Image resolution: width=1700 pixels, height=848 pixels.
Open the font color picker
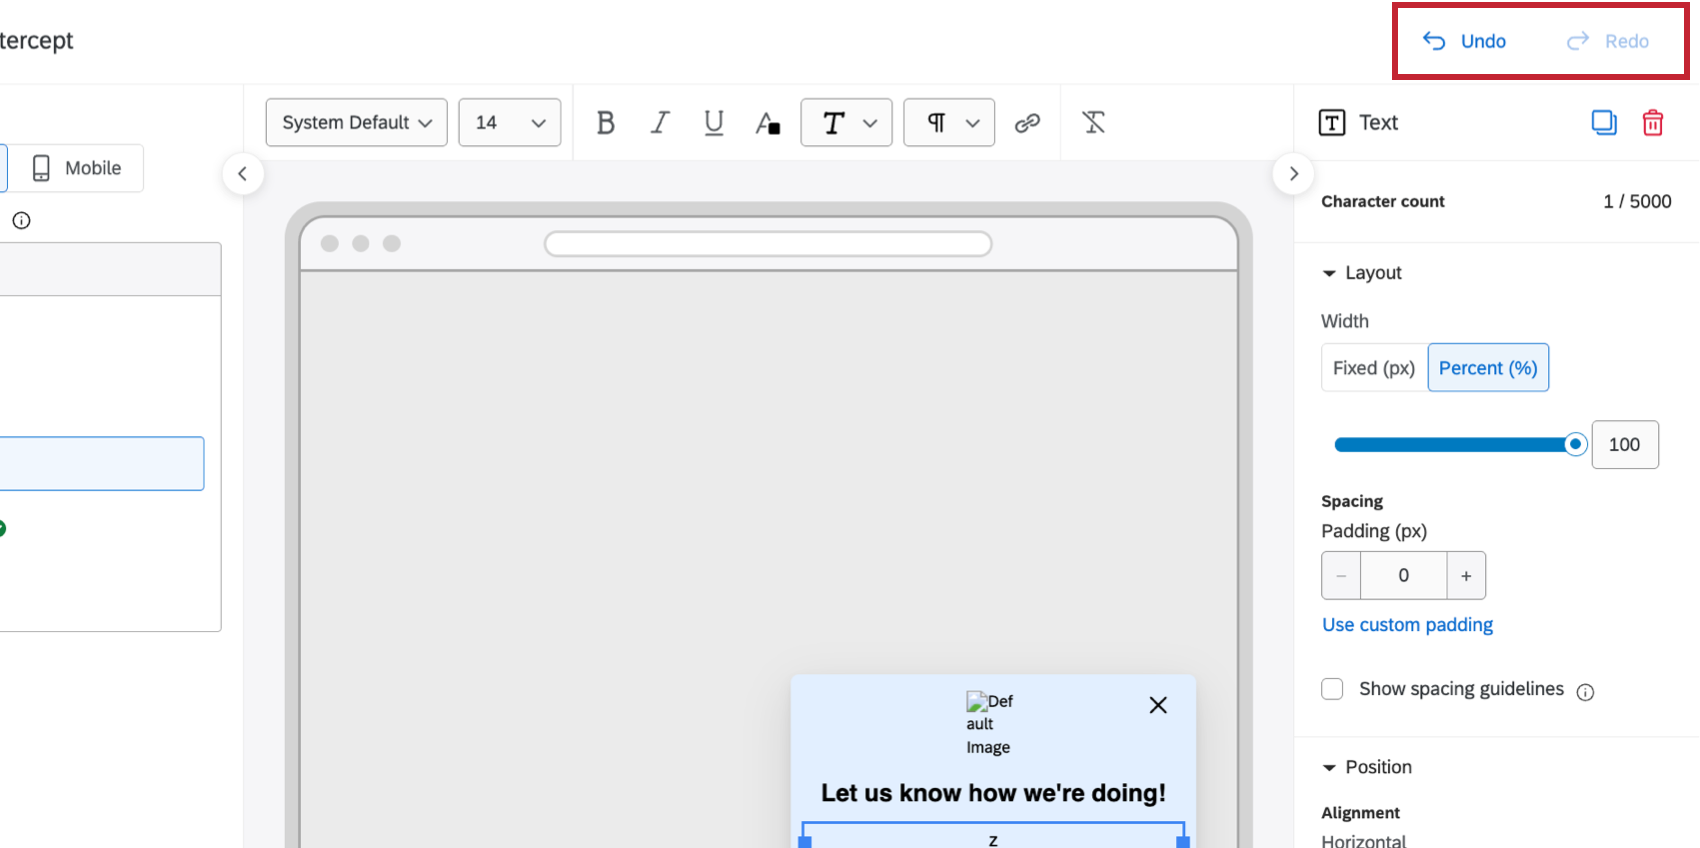pyautogui.click(x=768, y=123)
